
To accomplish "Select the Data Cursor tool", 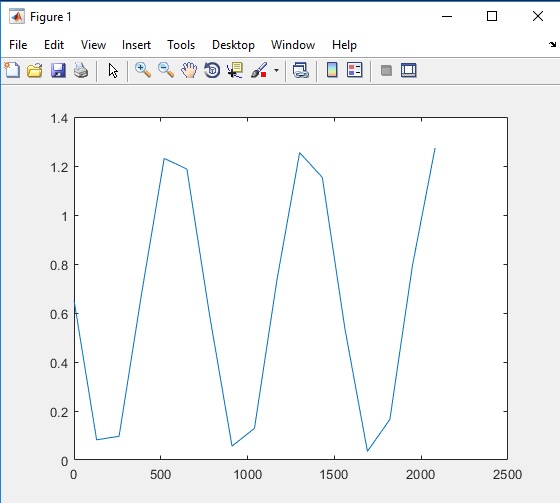I will [235, 70].
